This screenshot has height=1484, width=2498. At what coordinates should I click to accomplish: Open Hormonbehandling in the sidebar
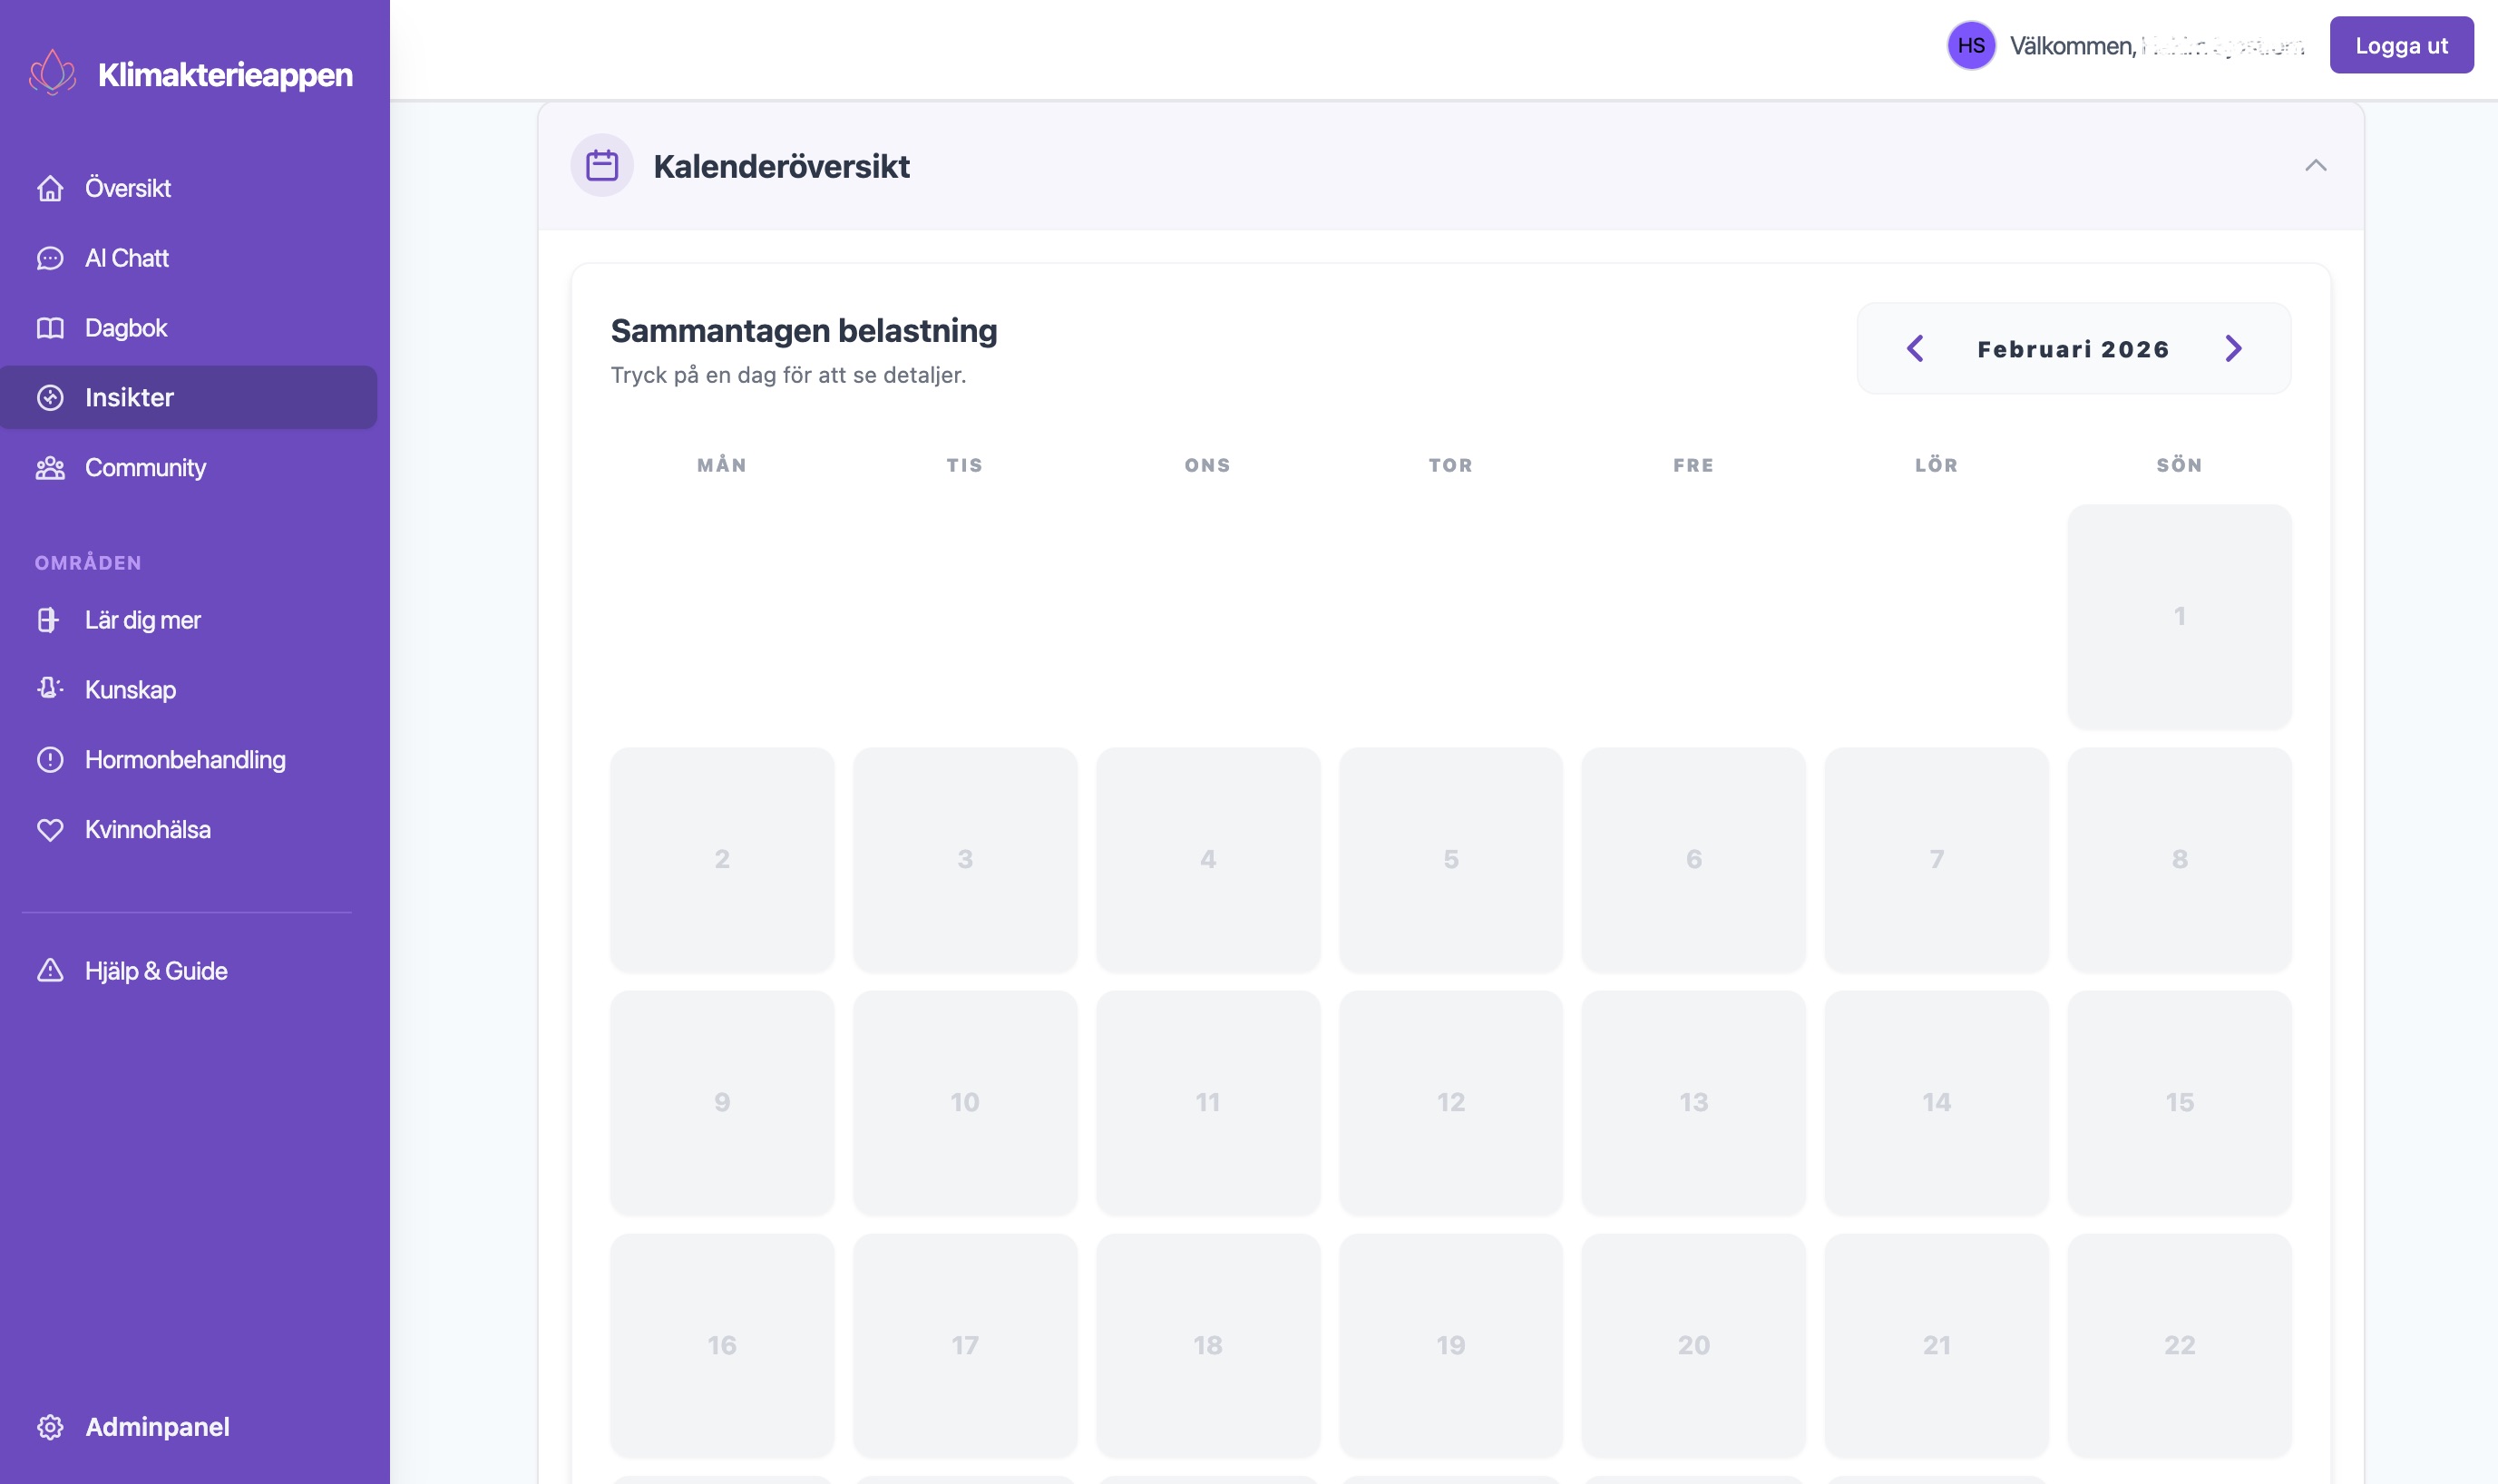click(185, 760)
